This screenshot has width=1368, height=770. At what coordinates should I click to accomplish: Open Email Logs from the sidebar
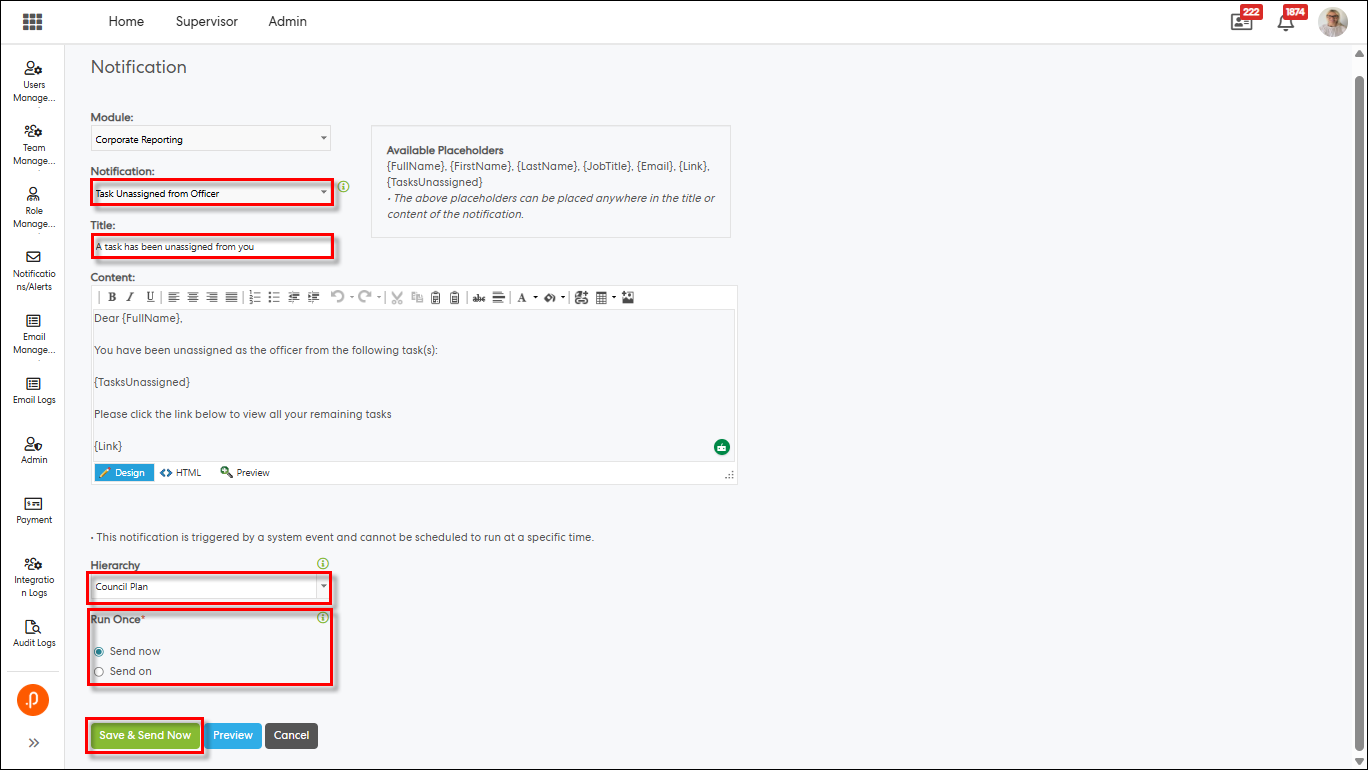(x=34, y=390)
